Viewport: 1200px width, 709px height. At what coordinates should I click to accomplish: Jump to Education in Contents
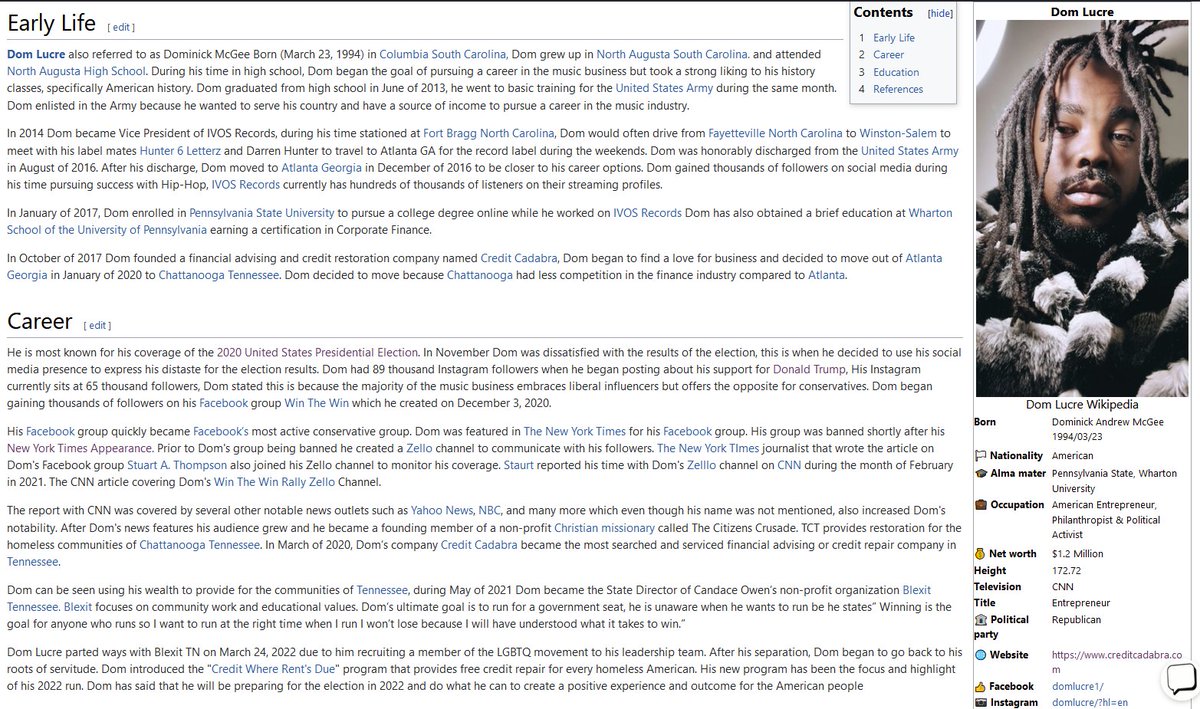pyautogui.click(x=896, y=72)
